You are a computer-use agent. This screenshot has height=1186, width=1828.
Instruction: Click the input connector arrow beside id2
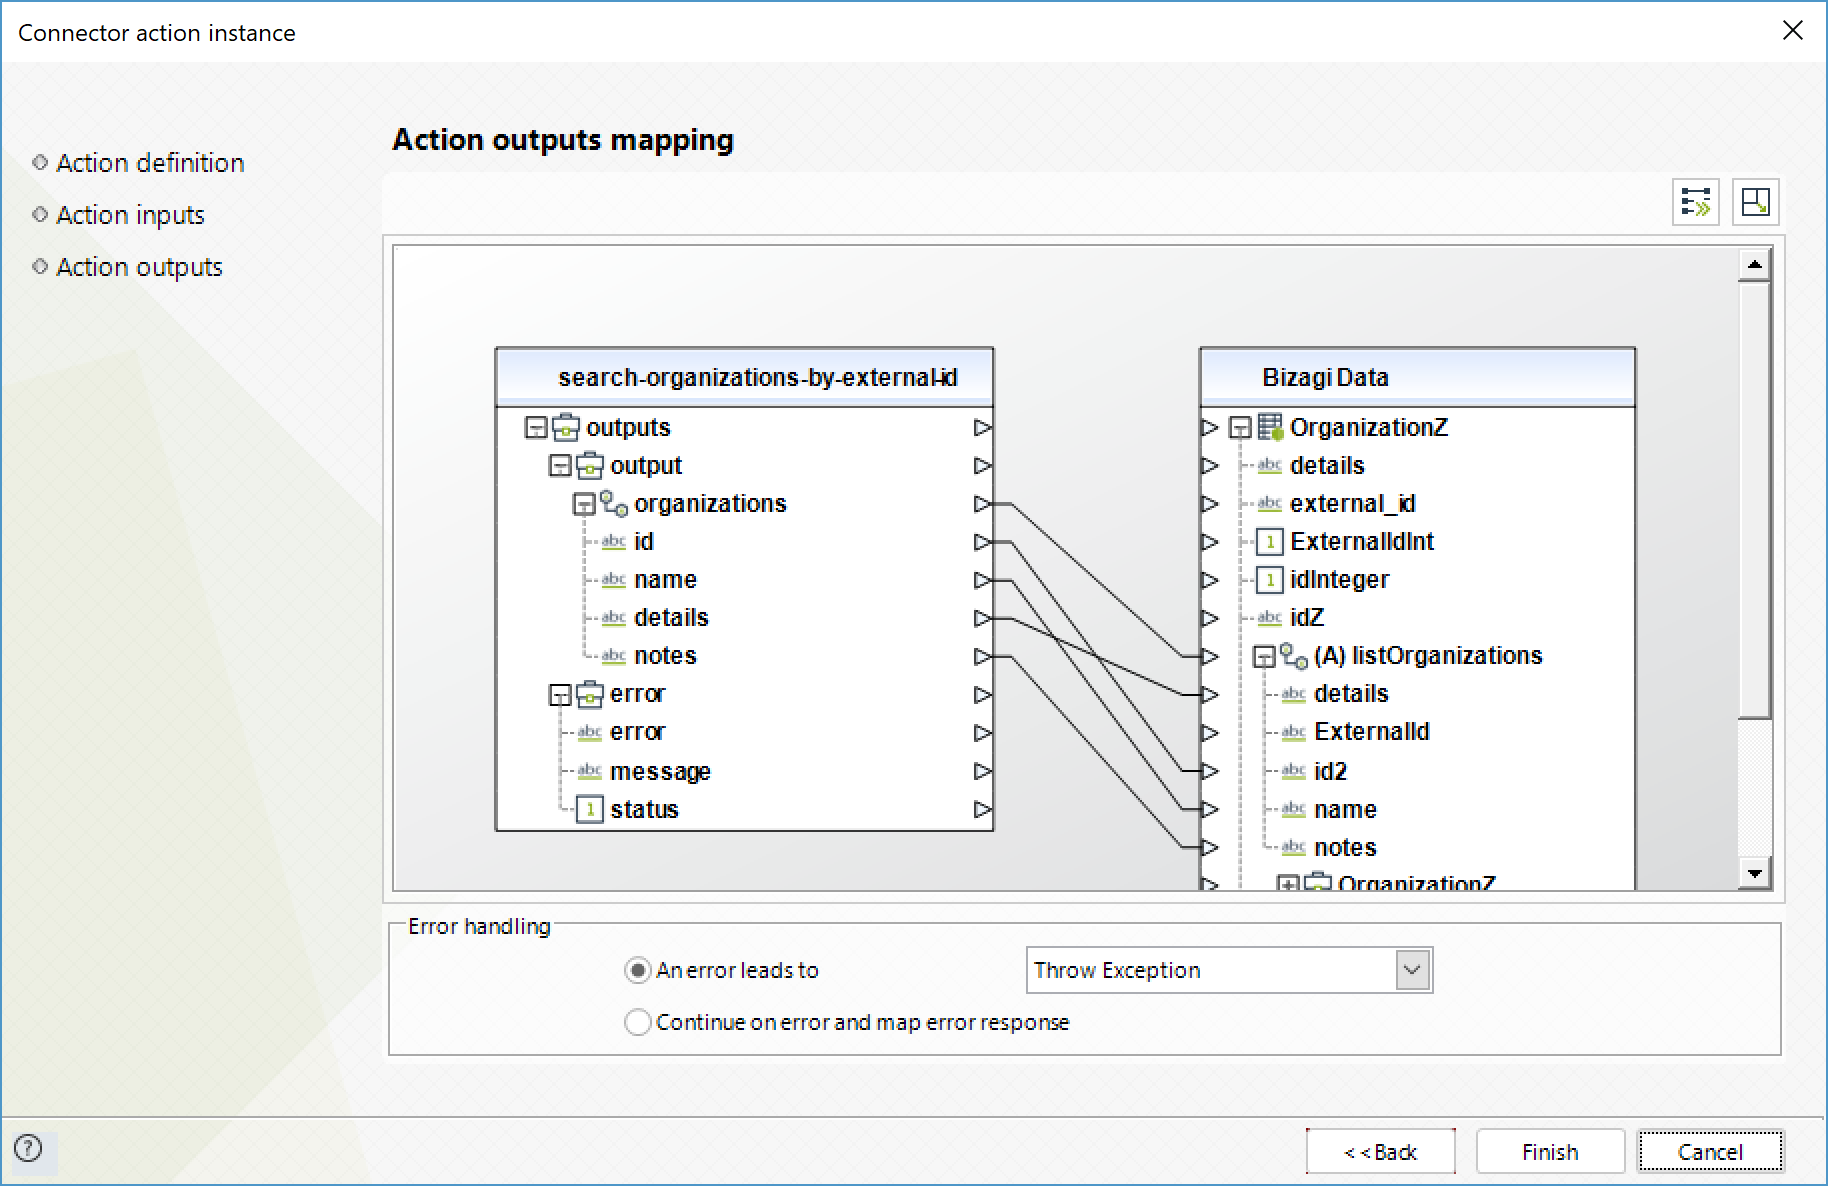(1210, 771)
